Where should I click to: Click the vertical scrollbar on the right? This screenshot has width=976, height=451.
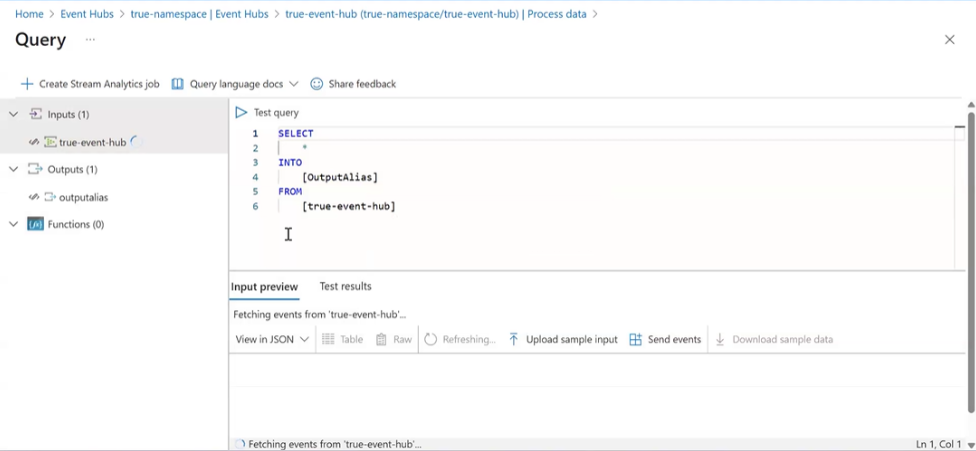970,260
